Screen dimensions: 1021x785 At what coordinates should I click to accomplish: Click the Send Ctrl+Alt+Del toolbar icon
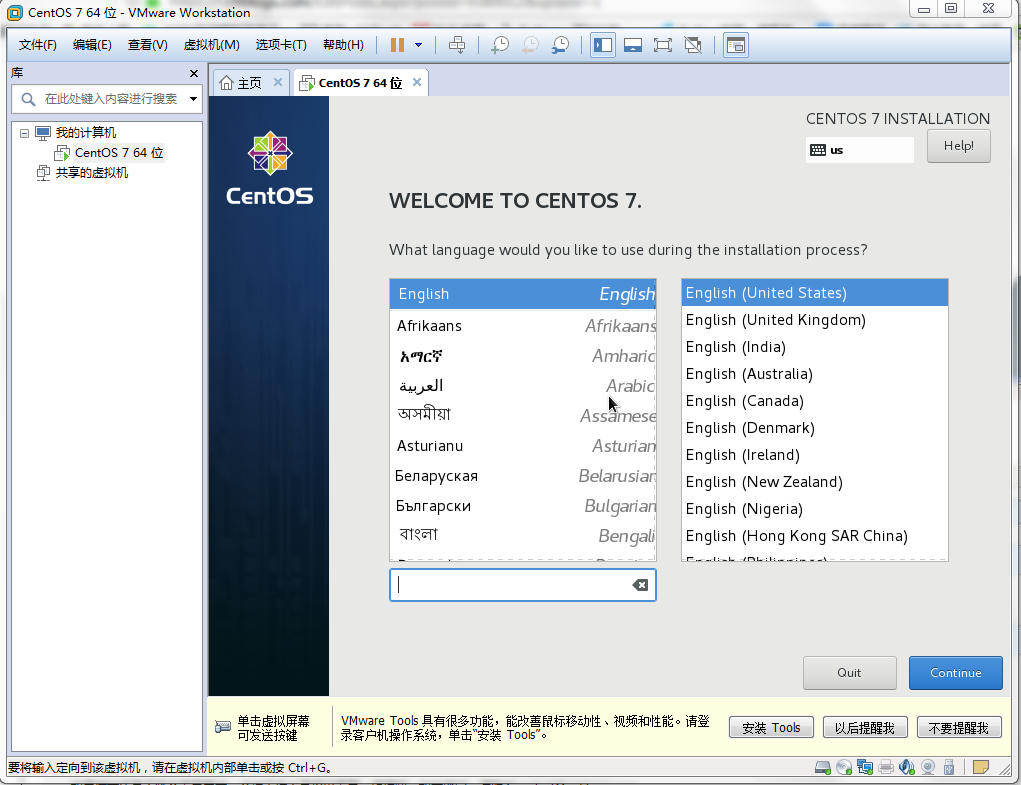click(x=457, y=45)
